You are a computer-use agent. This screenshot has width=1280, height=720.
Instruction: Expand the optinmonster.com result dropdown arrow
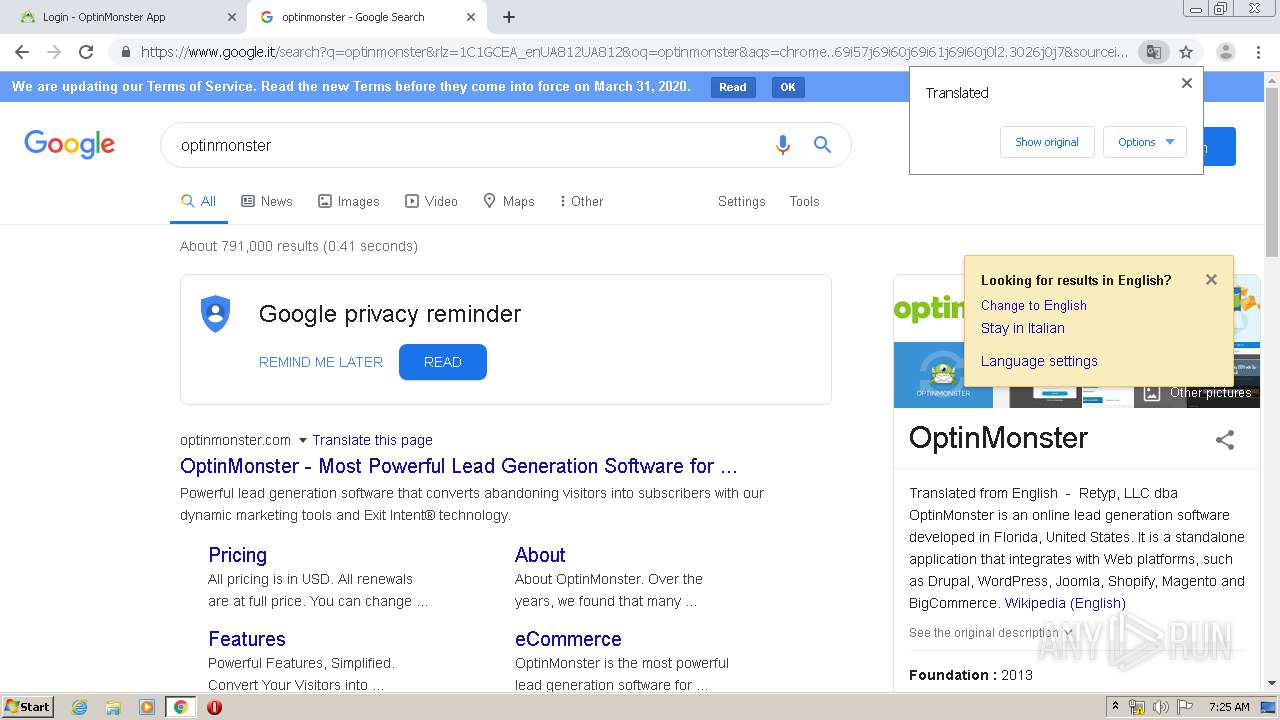pyautogui.click(x=303, y=440)
